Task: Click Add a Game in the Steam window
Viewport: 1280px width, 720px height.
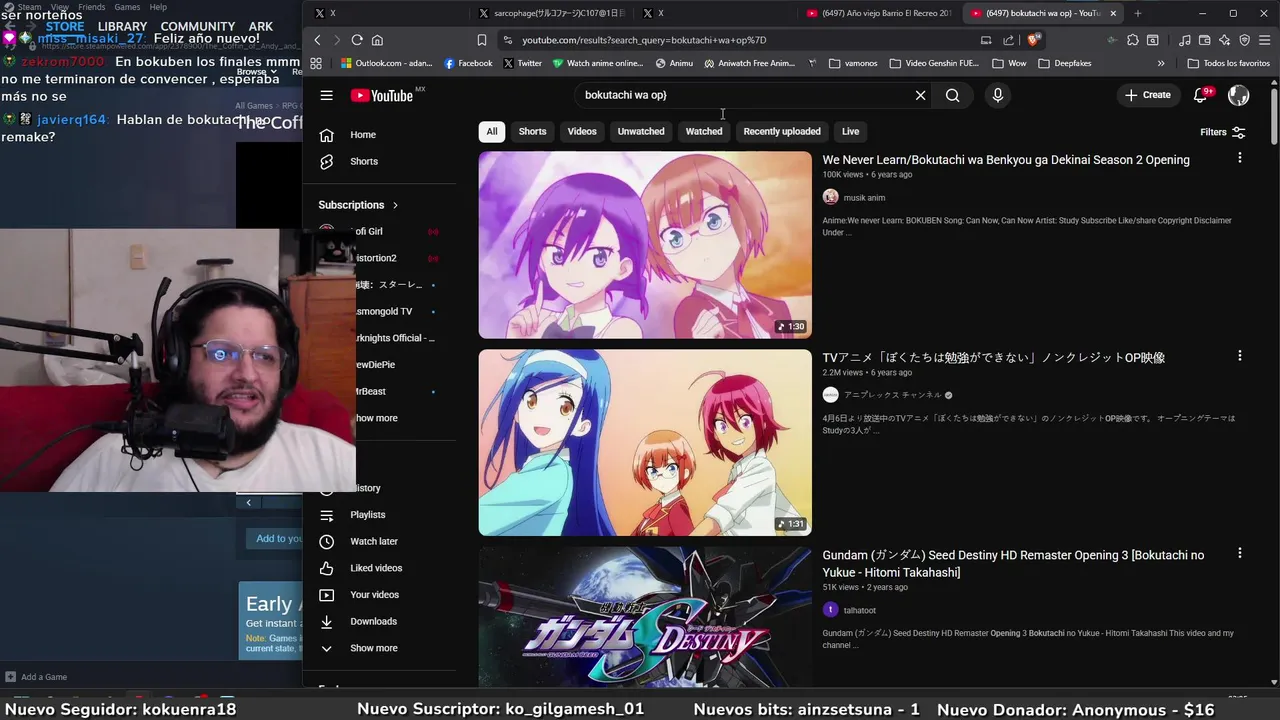Action: [x=36, y=677]
